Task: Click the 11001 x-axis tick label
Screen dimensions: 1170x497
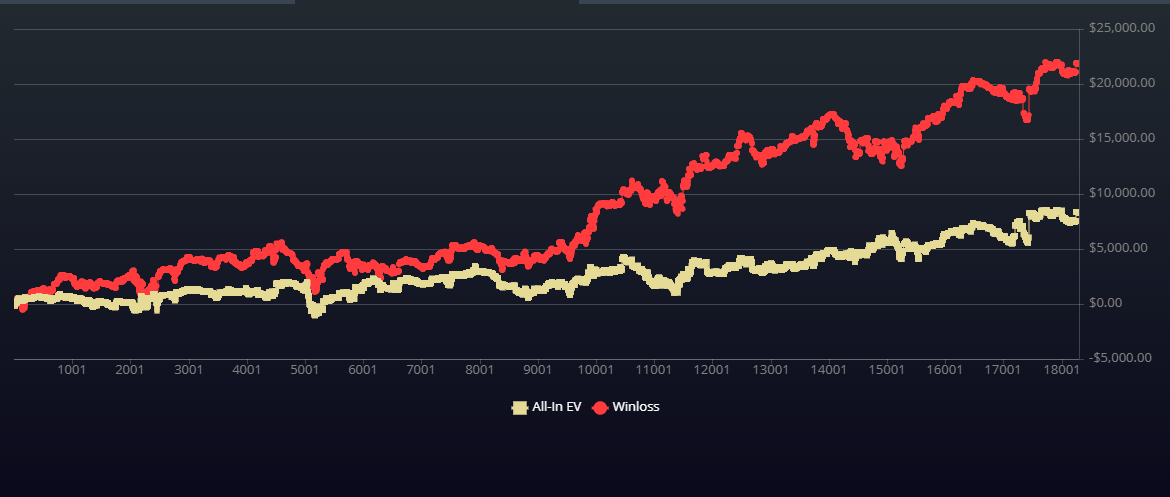Action: point(654,369)
